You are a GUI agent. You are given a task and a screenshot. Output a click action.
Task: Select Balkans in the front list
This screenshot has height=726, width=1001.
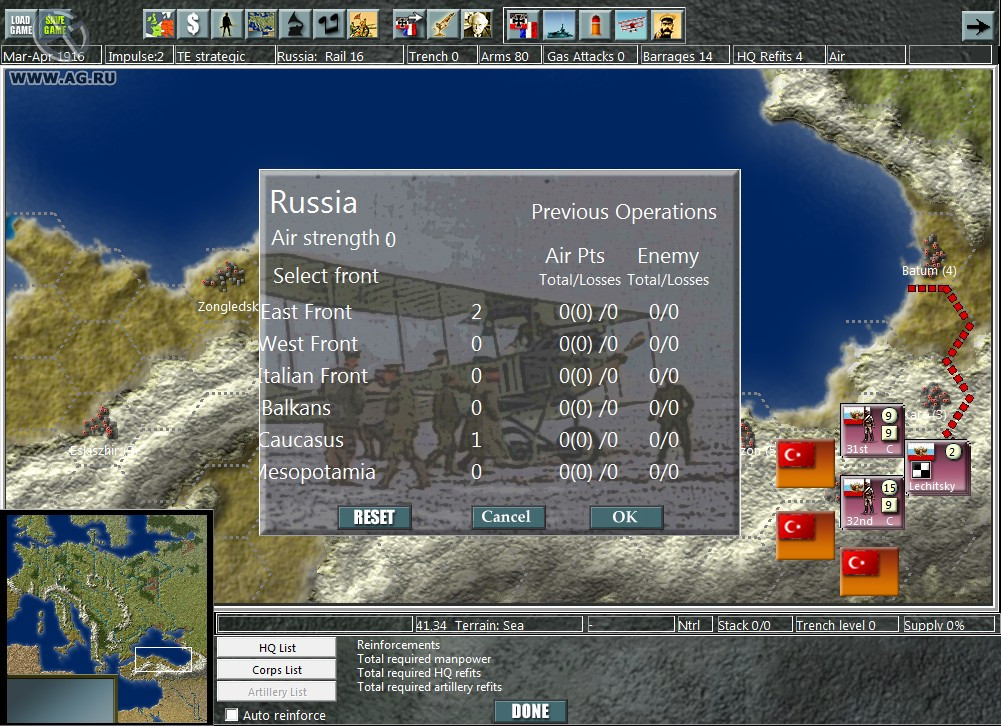pos(296,407)
